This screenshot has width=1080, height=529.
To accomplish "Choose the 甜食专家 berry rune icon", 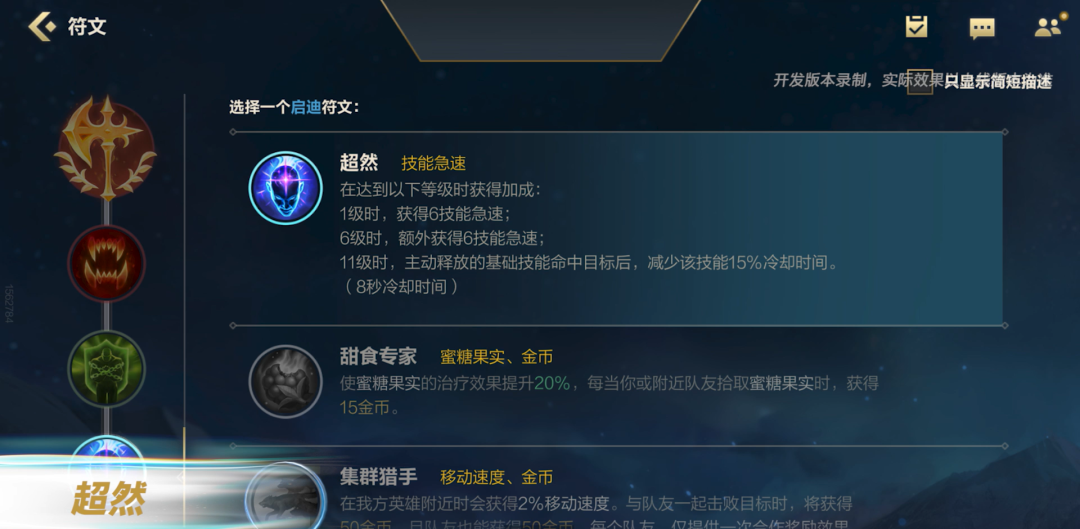I will pyautogui.click(x=285, y=382).
